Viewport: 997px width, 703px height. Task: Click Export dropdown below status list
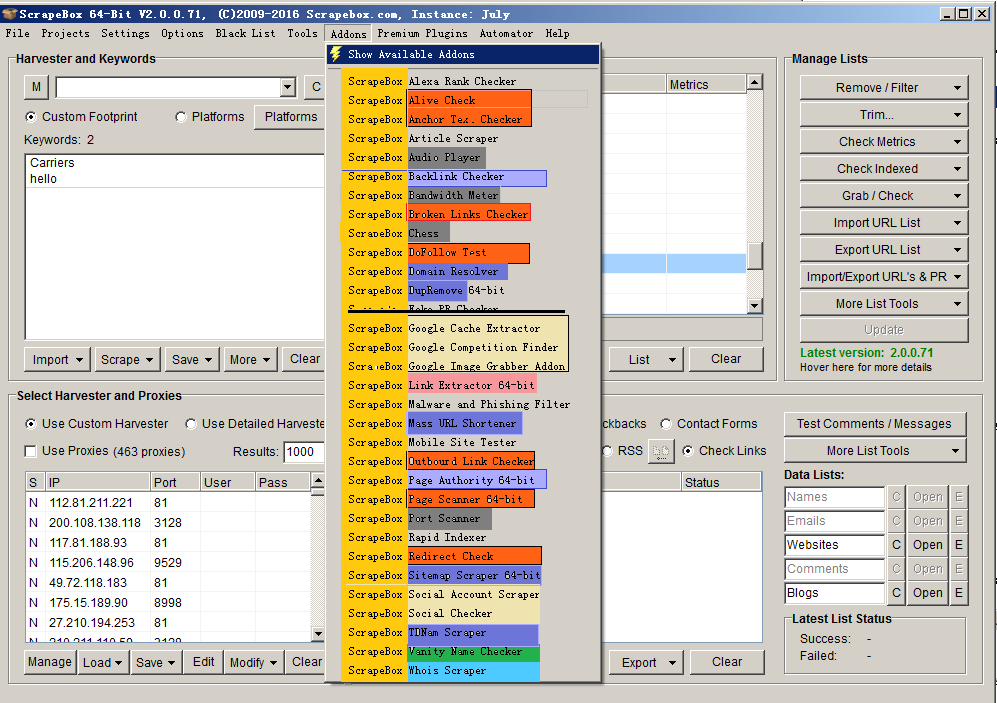(646, 662)
